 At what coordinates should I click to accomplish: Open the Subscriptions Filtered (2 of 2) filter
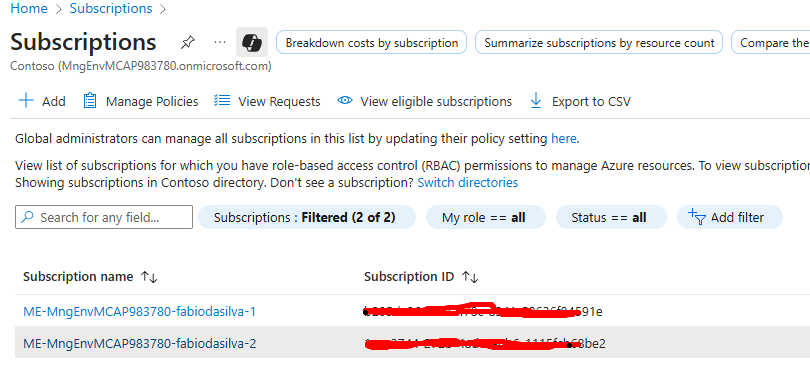point(307,217)
